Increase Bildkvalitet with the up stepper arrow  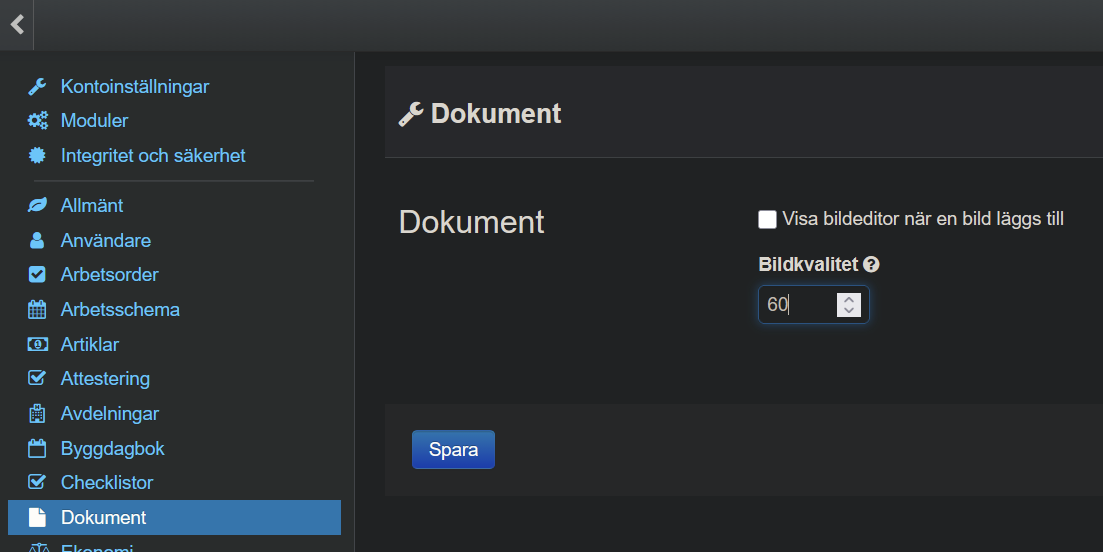pos(849,299)
